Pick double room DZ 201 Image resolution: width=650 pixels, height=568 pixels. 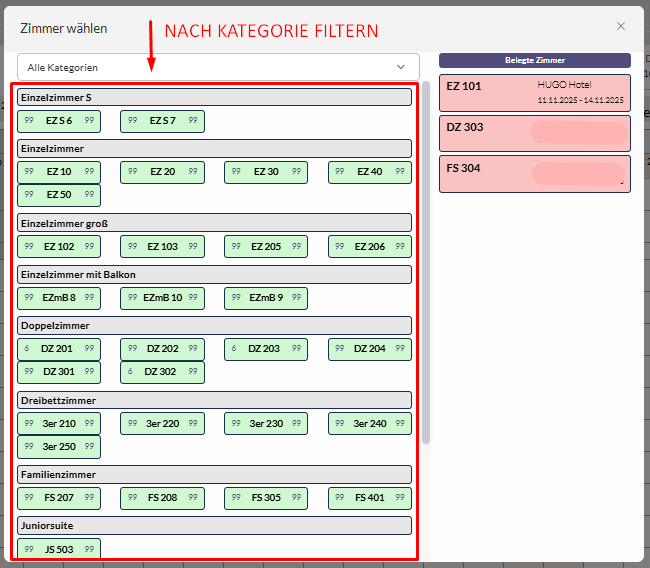click(59, 349)
